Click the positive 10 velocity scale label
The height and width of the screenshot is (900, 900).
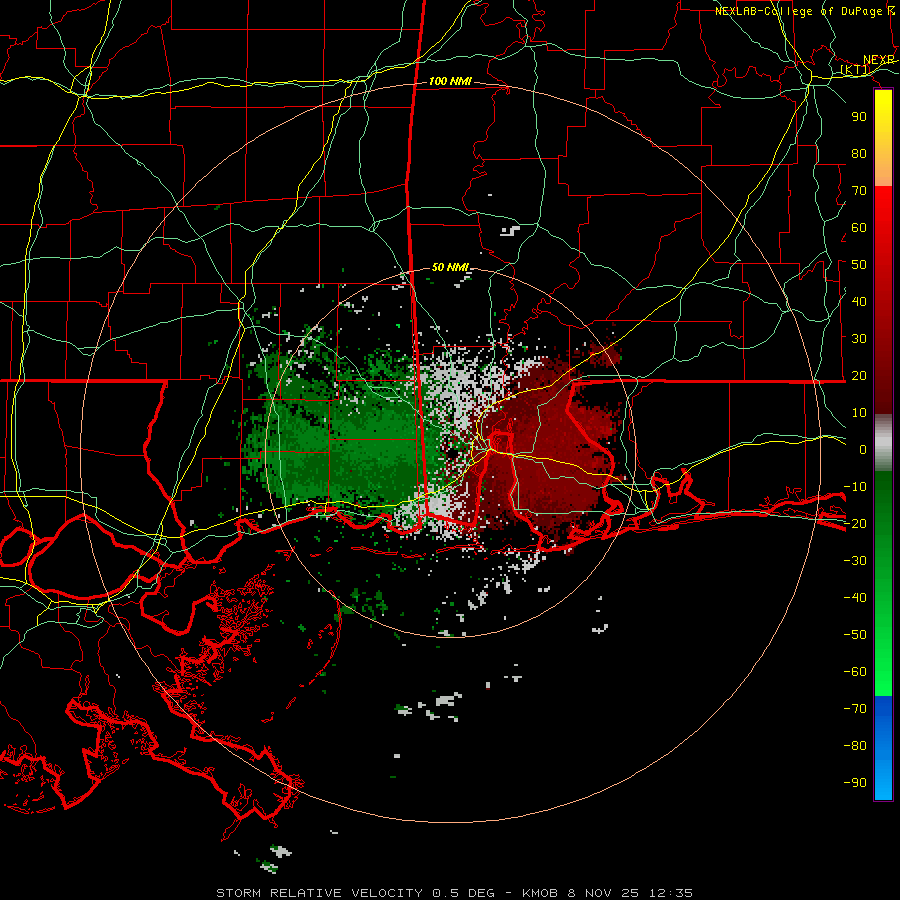point(859,413)
